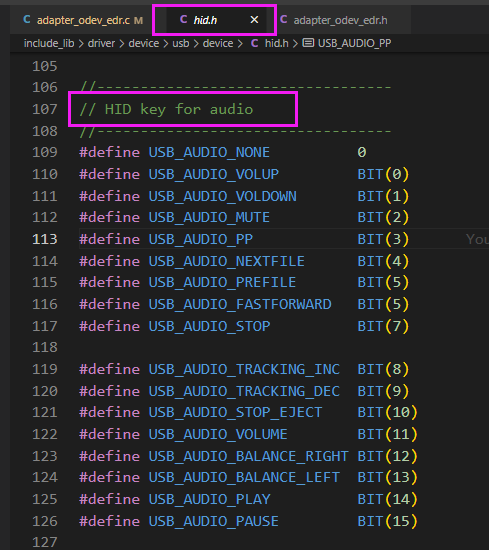The image size is (489, 550).
Task: Click line number 113 in the gutter
Action: click(x=45, y=239)
